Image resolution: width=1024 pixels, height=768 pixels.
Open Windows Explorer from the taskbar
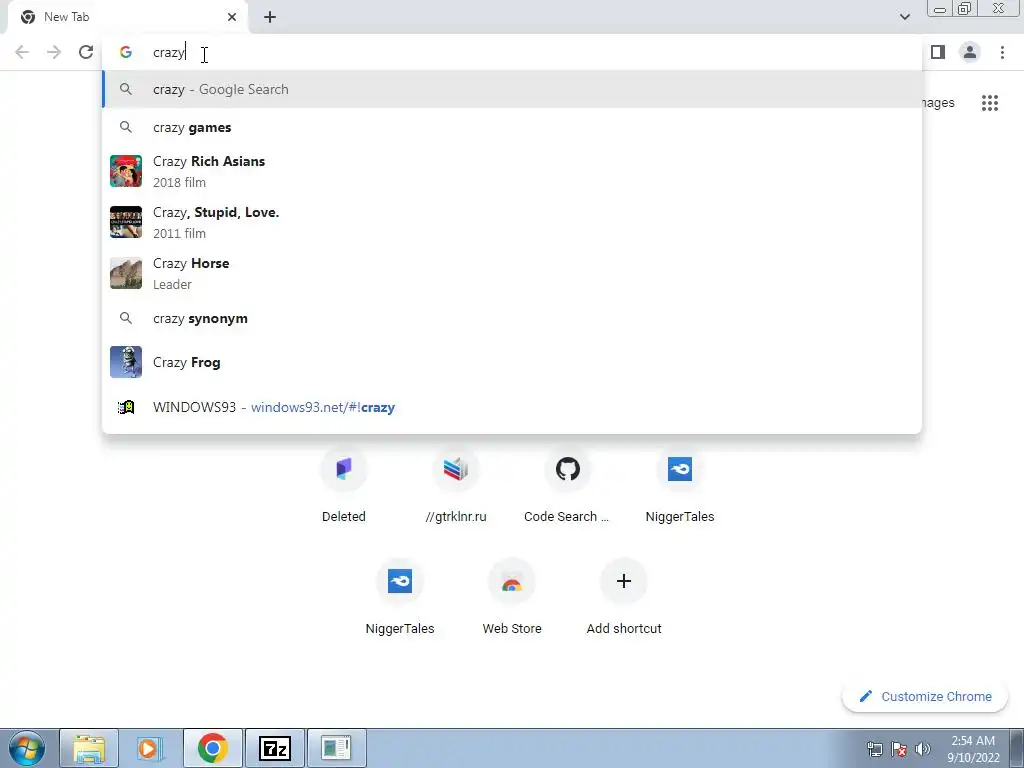pos(89,748)
